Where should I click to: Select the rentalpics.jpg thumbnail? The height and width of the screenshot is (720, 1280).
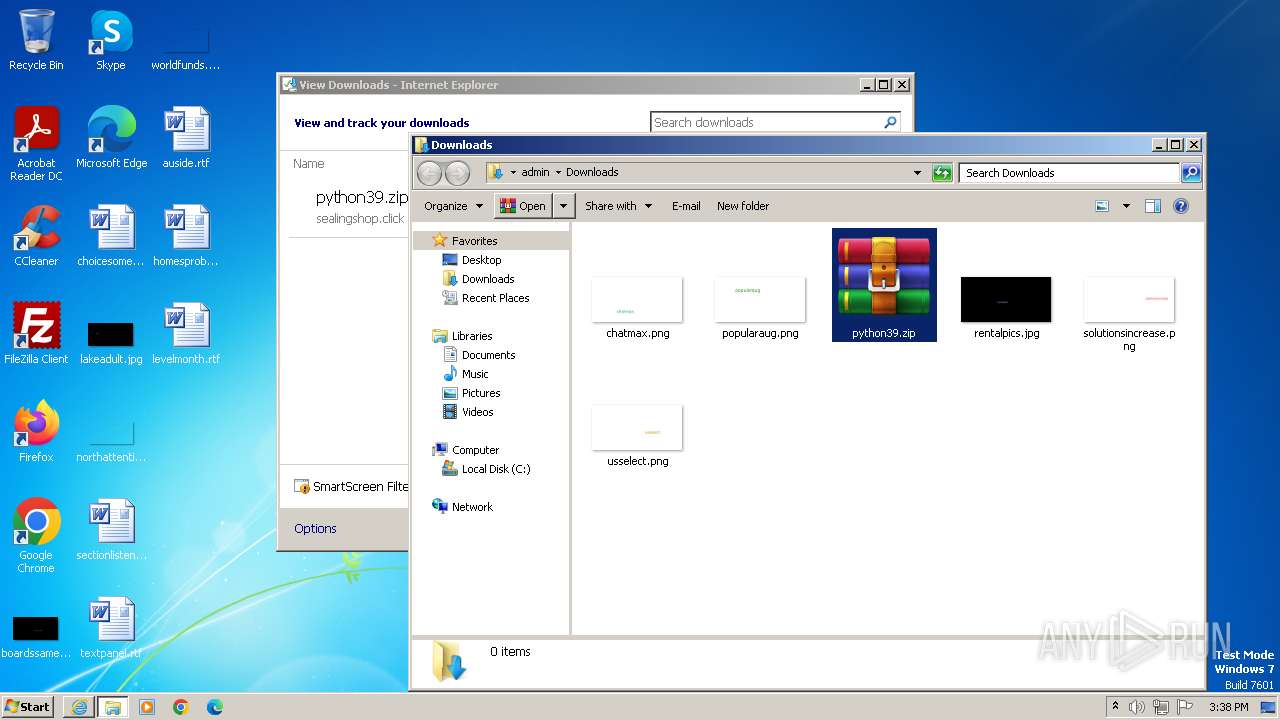click(x=1006, y=308)
